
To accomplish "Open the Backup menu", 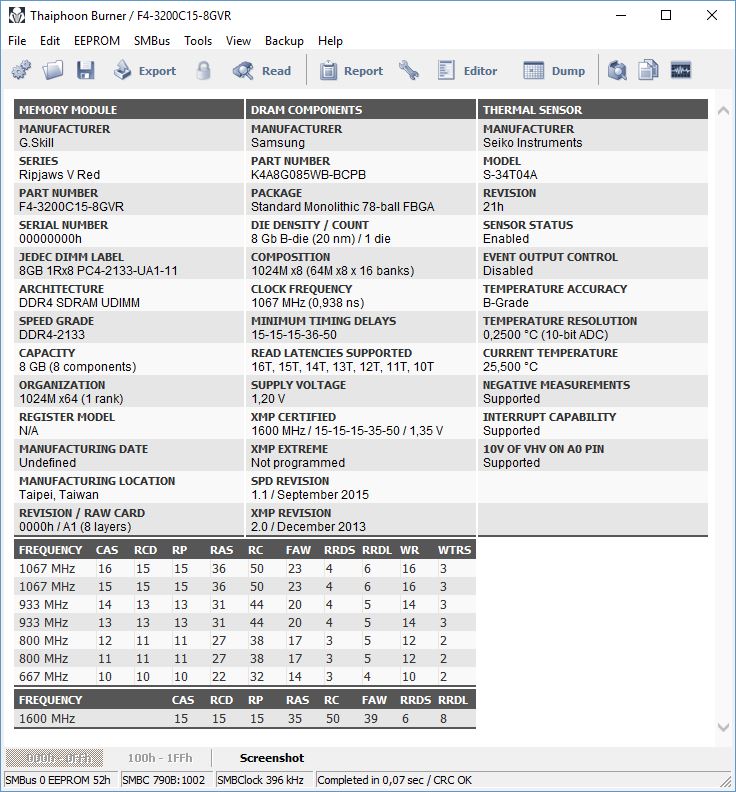I will tap(284, 41).
